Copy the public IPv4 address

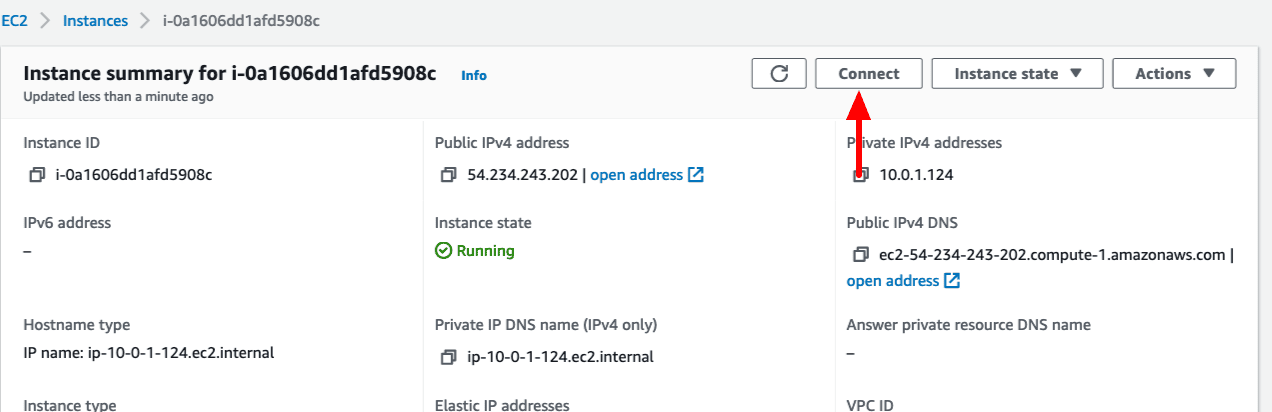(449, 175)
